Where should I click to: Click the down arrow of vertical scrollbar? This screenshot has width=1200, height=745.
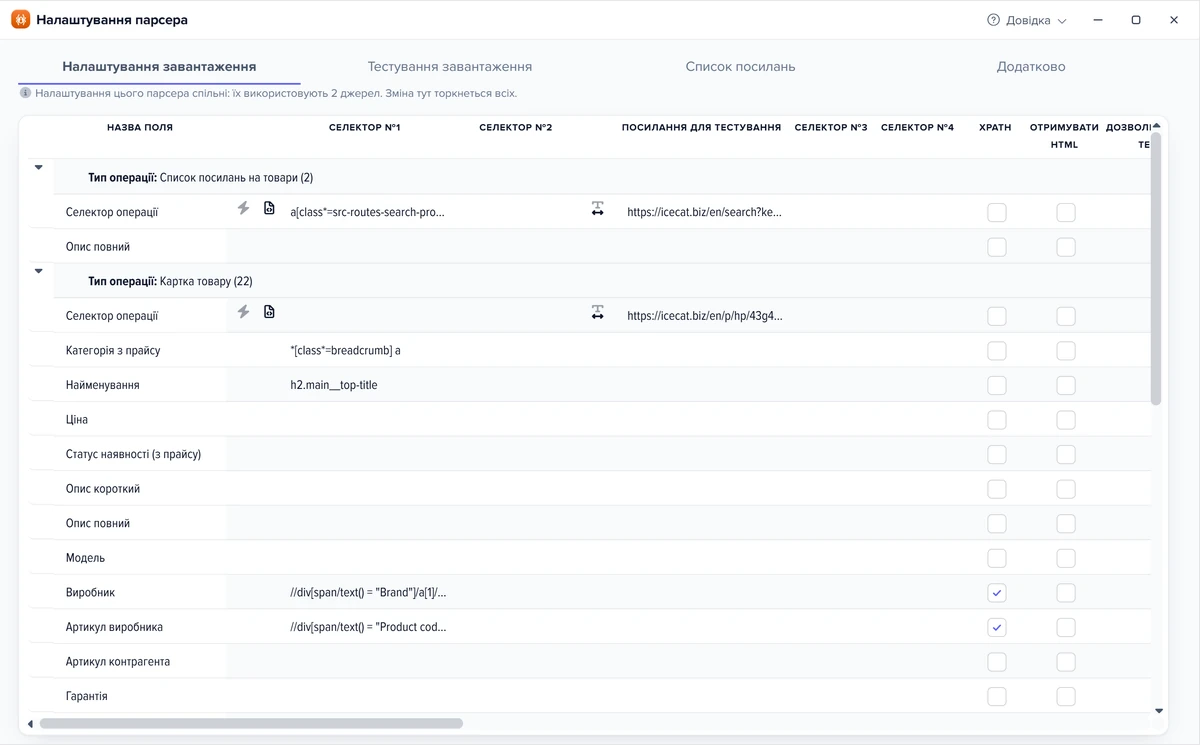click(1159, 711)
